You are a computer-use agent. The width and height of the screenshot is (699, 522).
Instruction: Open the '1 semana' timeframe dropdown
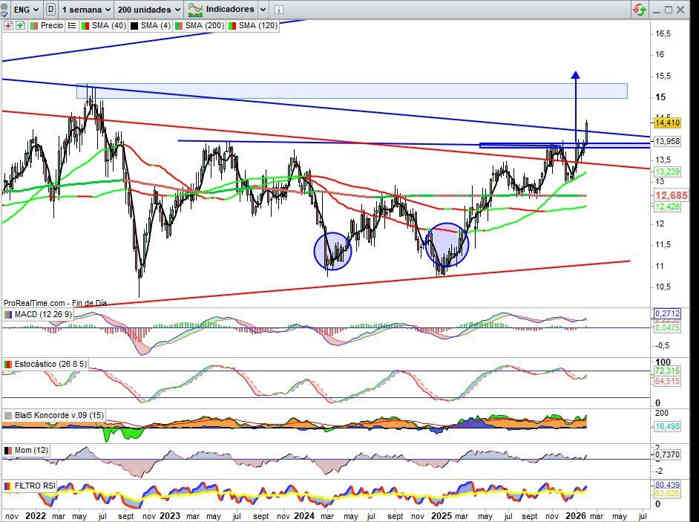pos(84,8)
